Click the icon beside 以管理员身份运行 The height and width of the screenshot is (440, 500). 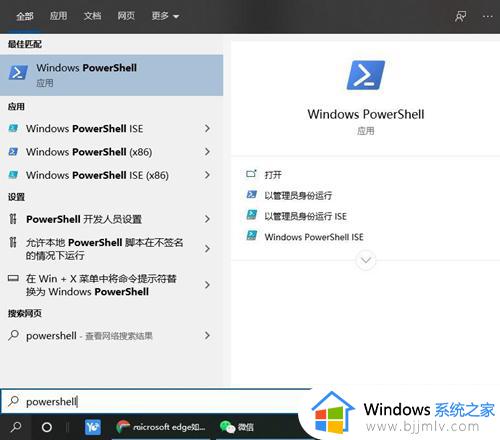pos(251,194)
